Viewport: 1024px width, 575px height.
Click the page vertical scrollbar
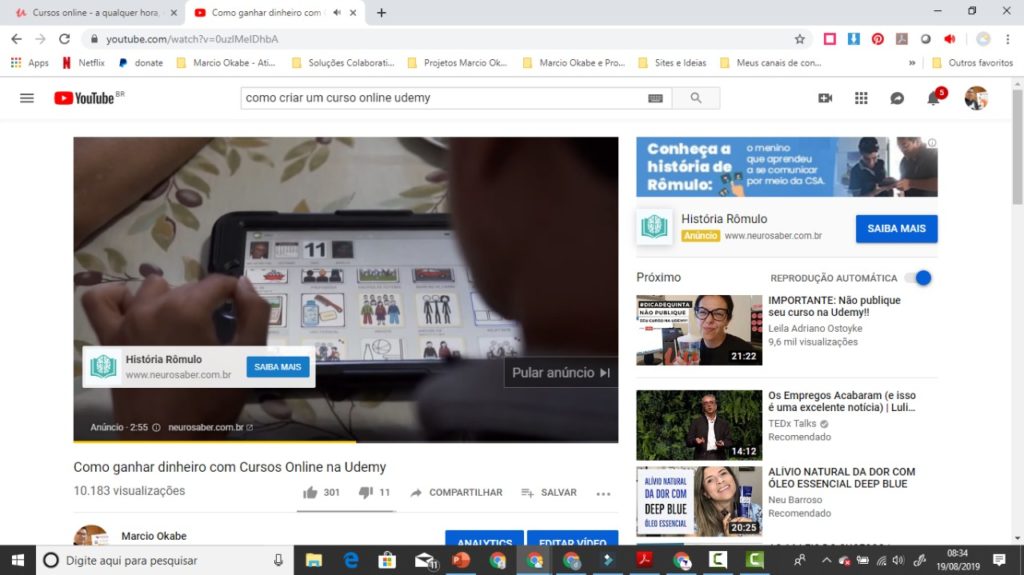(x=1017, y=148)
